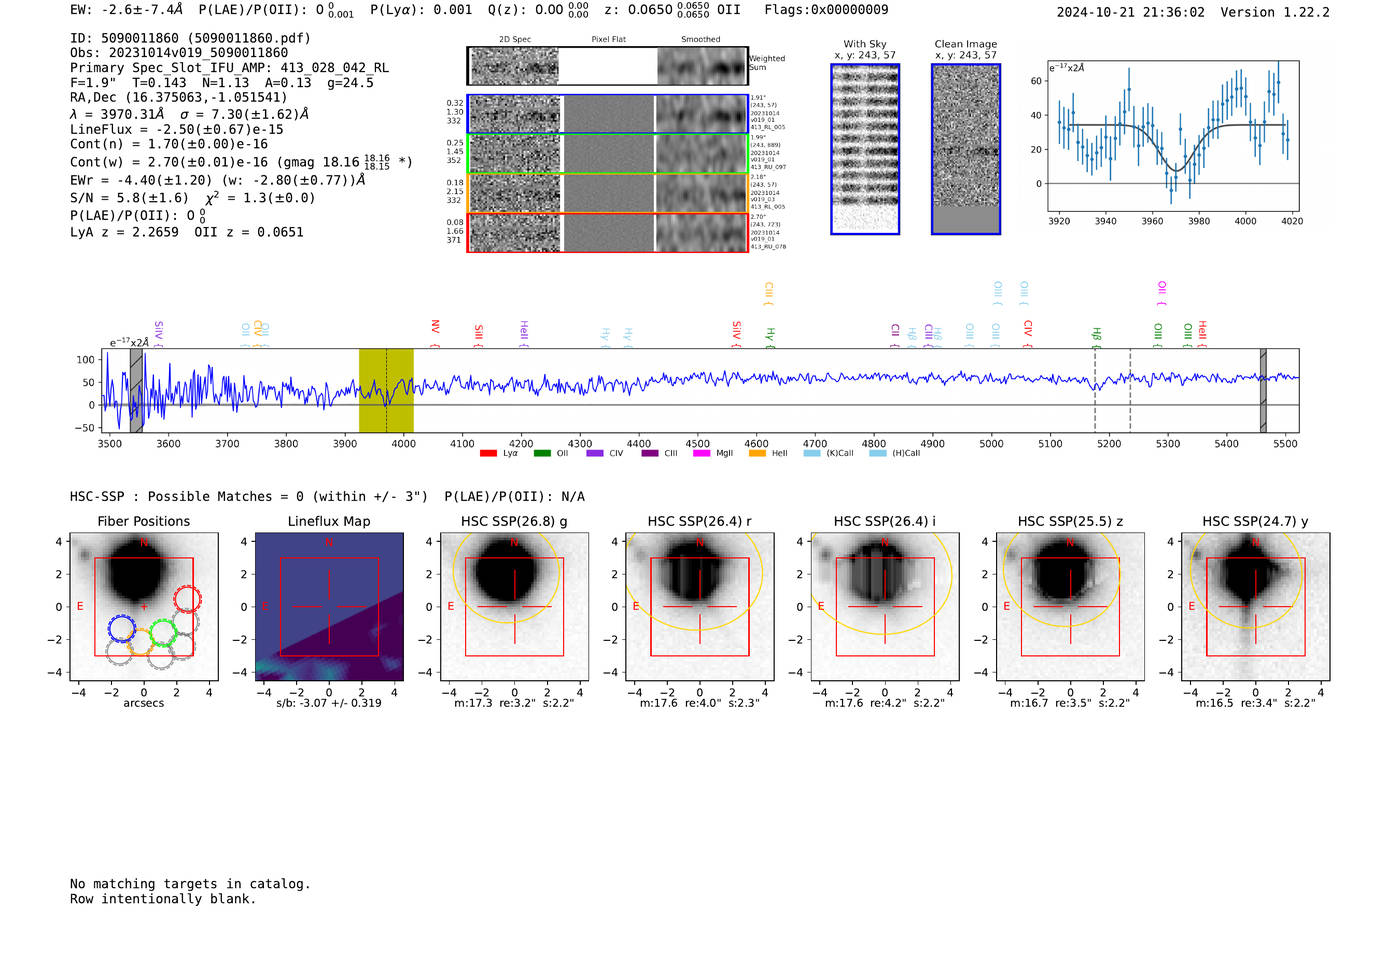
Task: Click the HeII orange legend swatch
Action: point(757,453)
